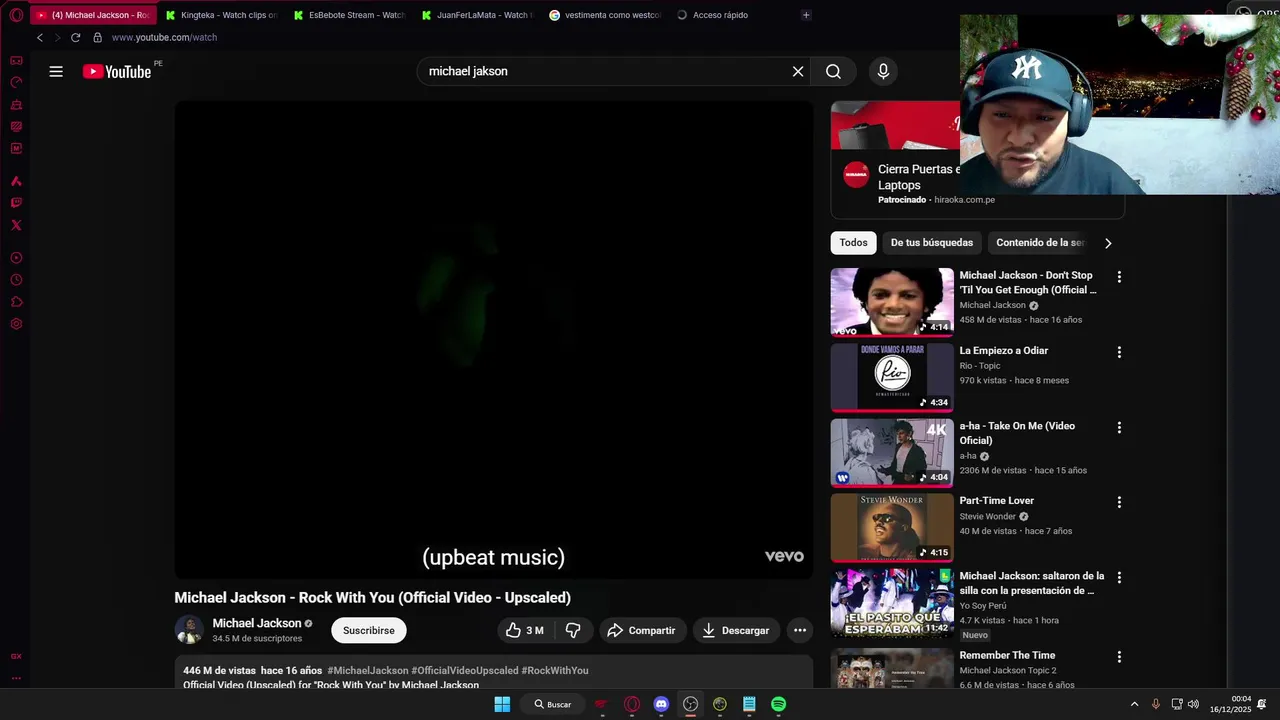Click the taskbar Buscar search box
This screenshot has height=720, width=1280.
pos(553,704)
